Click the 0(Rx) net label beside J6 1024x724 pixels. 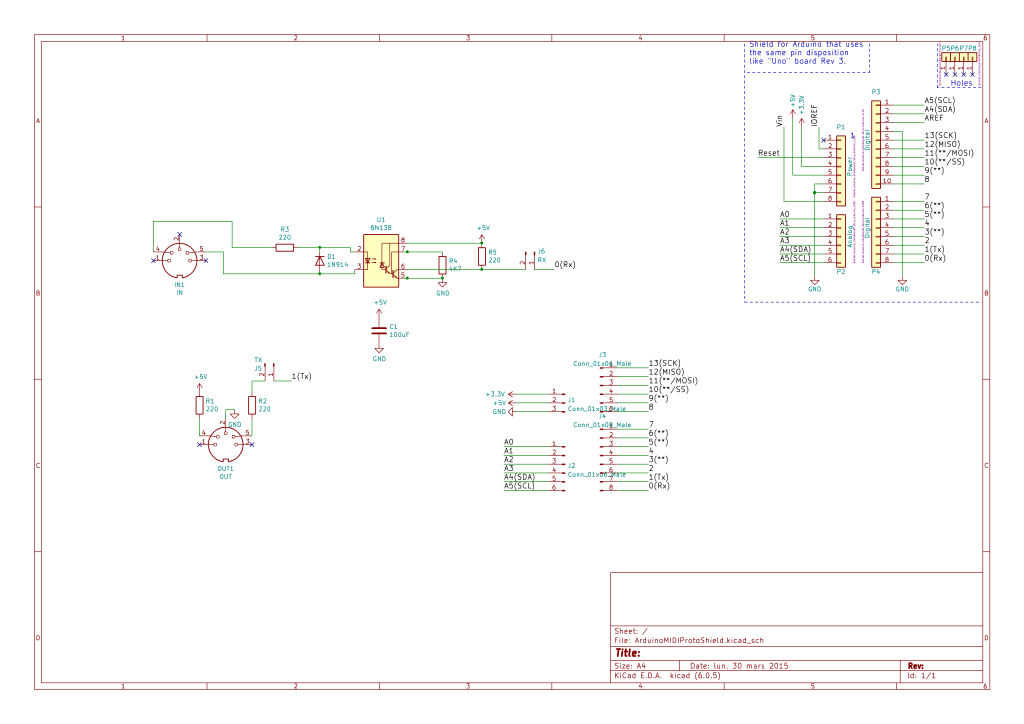point(564,265)
